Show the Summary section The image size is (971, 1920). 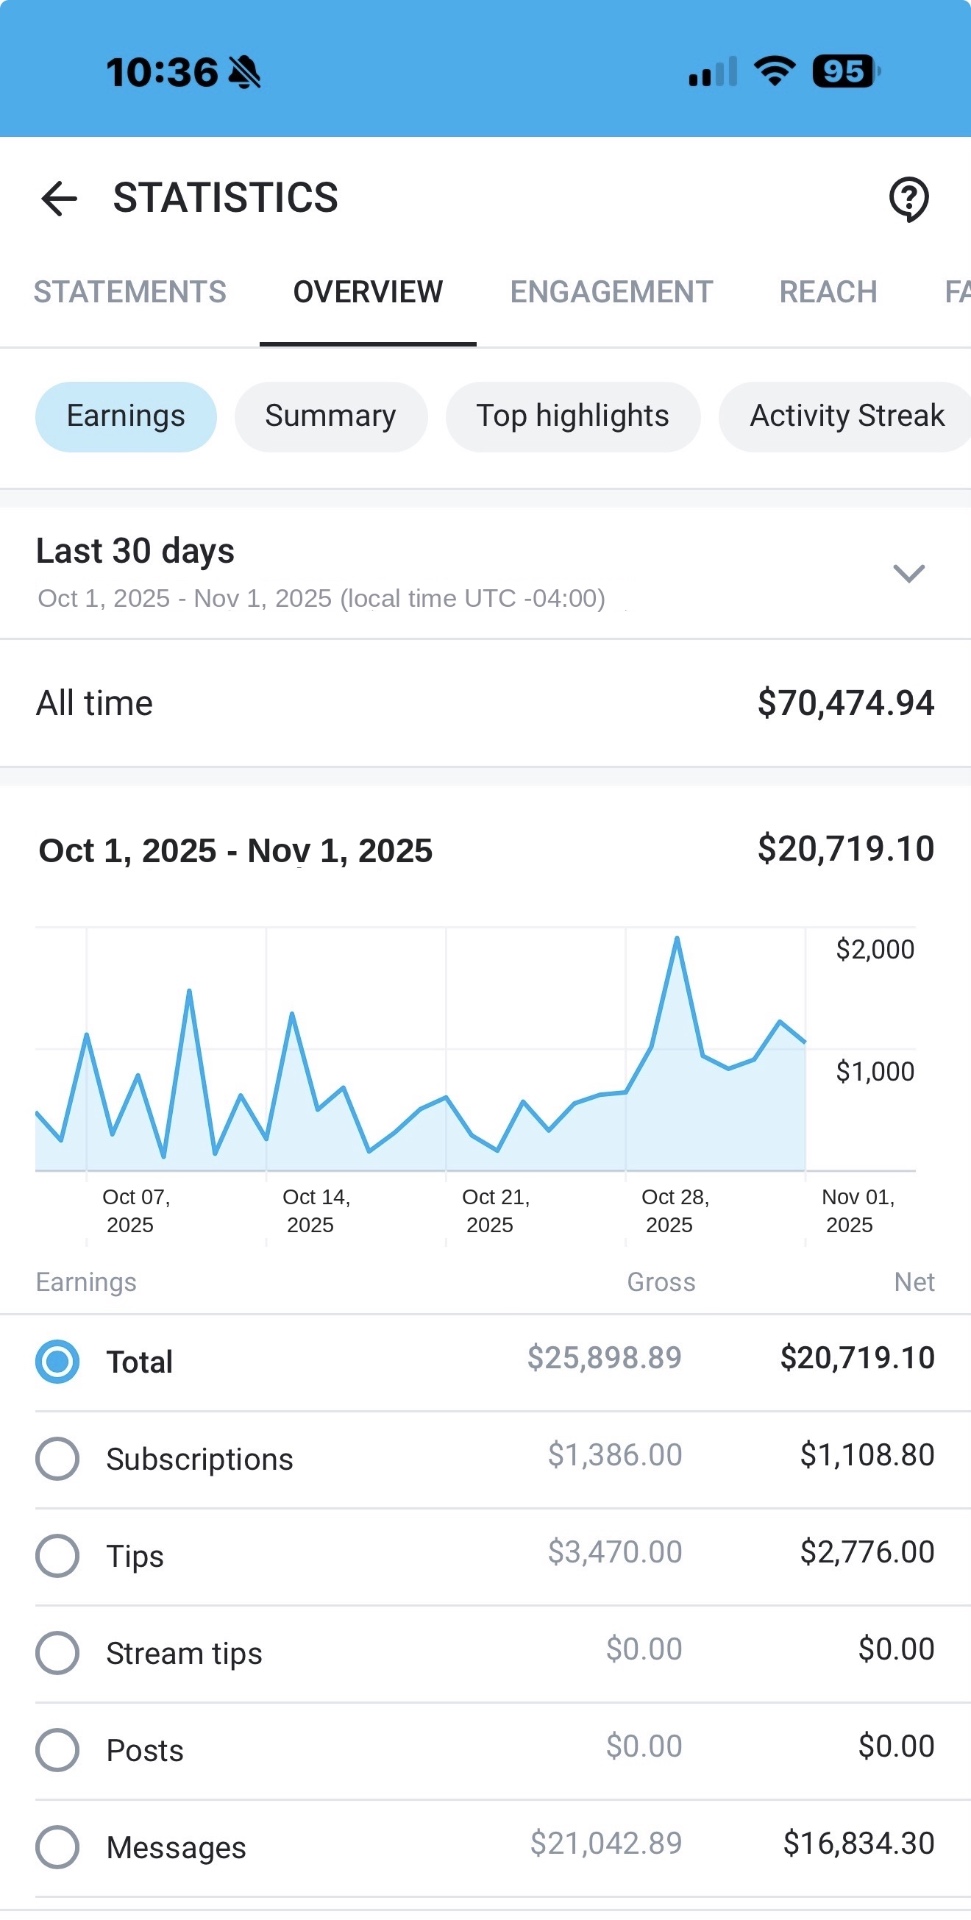[x=331, y=416]
